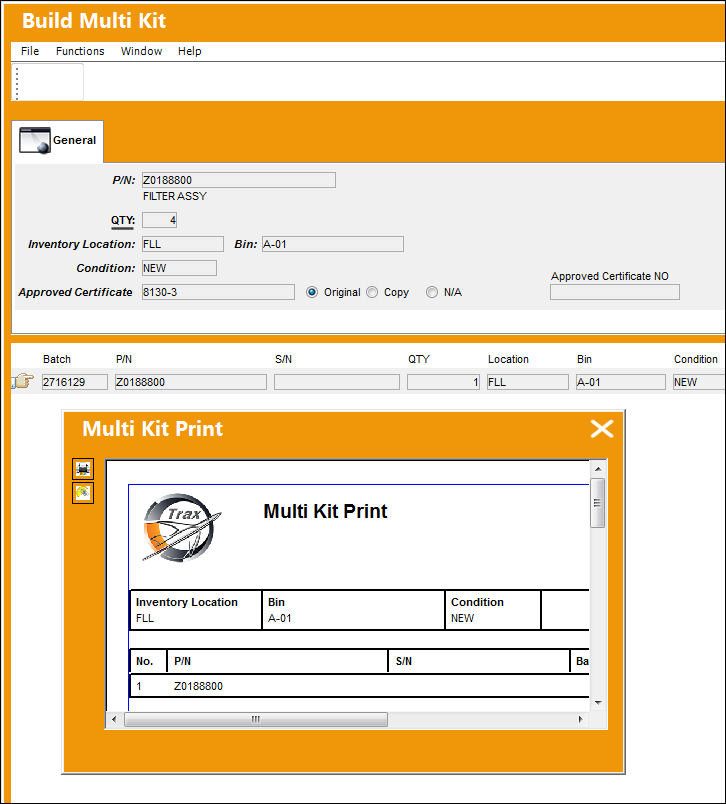Screen dimensions: 726x804
Task: Click the Condition column header in grid
Action: [x=696, y=359]
